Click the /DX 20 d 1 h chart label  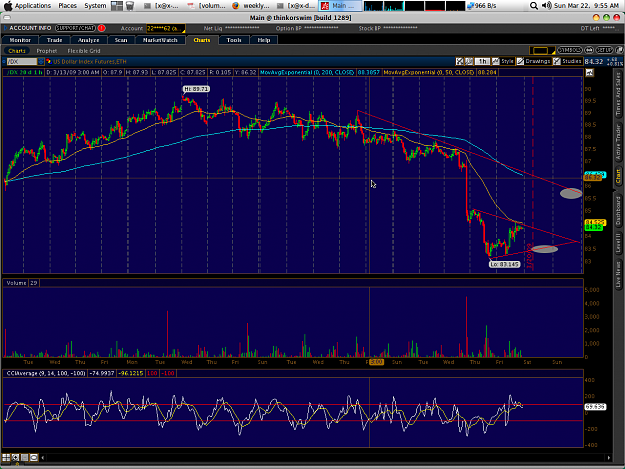coord(23,72)
